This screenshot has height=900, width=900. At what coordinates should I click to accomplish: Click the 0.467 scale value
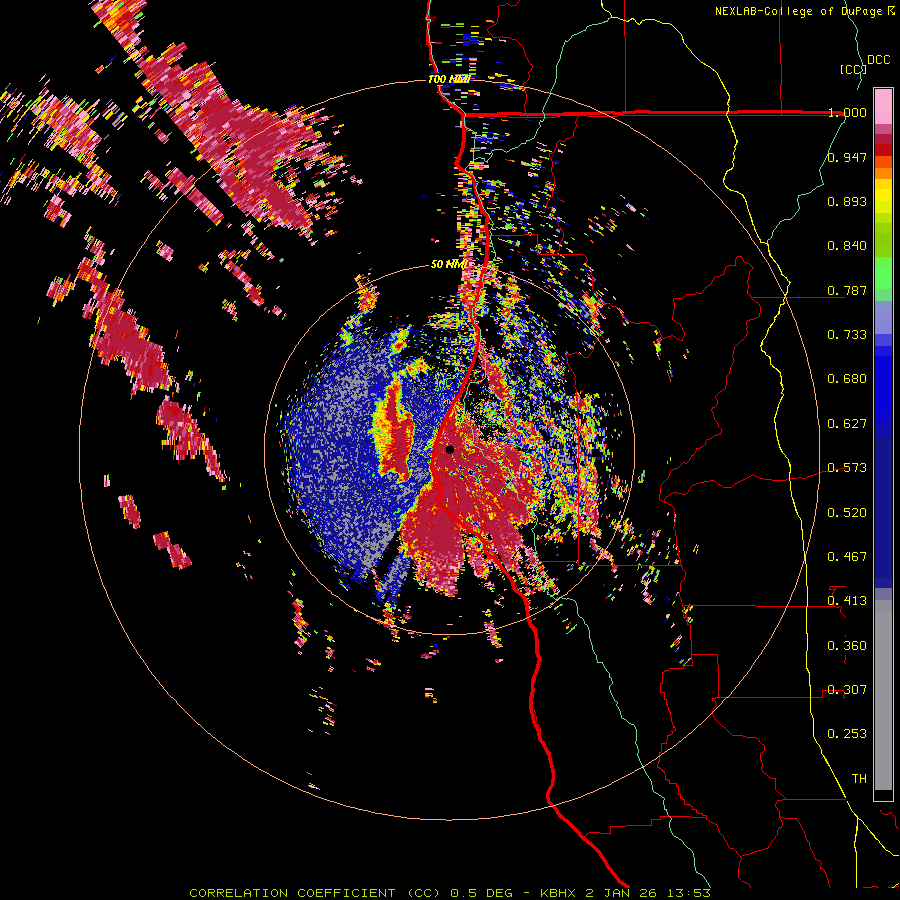point(847,557)
